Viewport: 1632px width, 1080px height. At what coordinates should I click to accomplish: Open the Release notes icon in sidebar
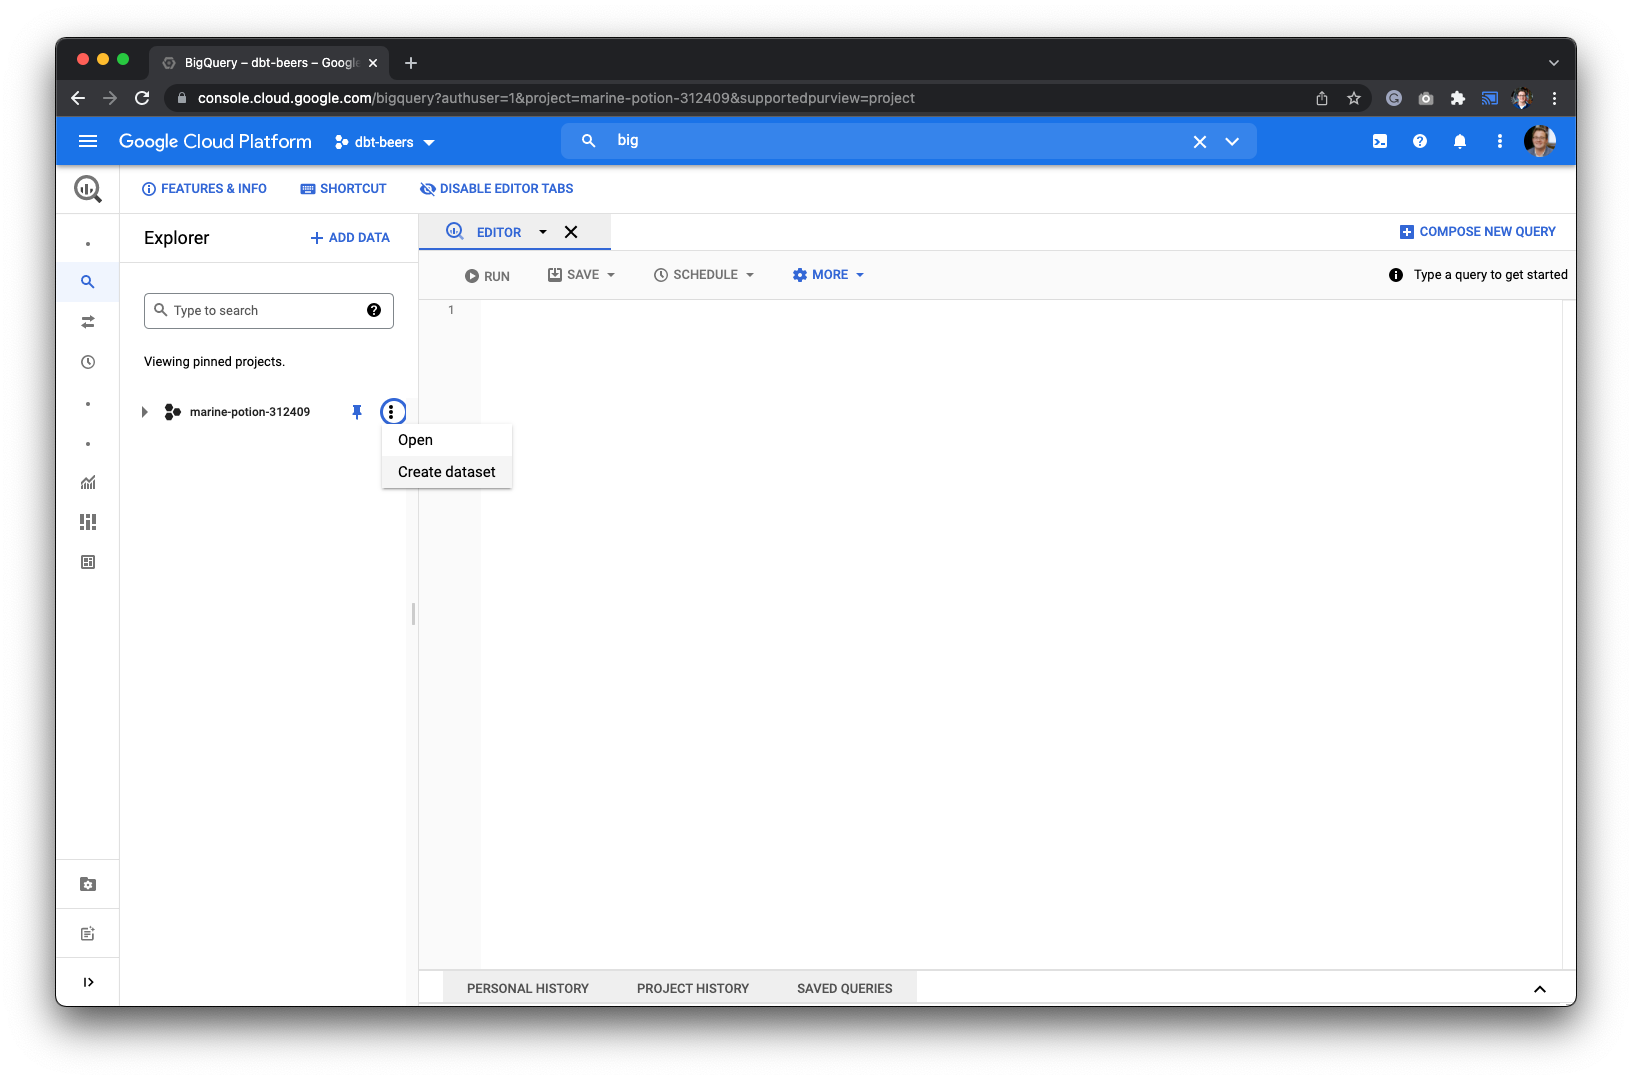tap(88, 933)
